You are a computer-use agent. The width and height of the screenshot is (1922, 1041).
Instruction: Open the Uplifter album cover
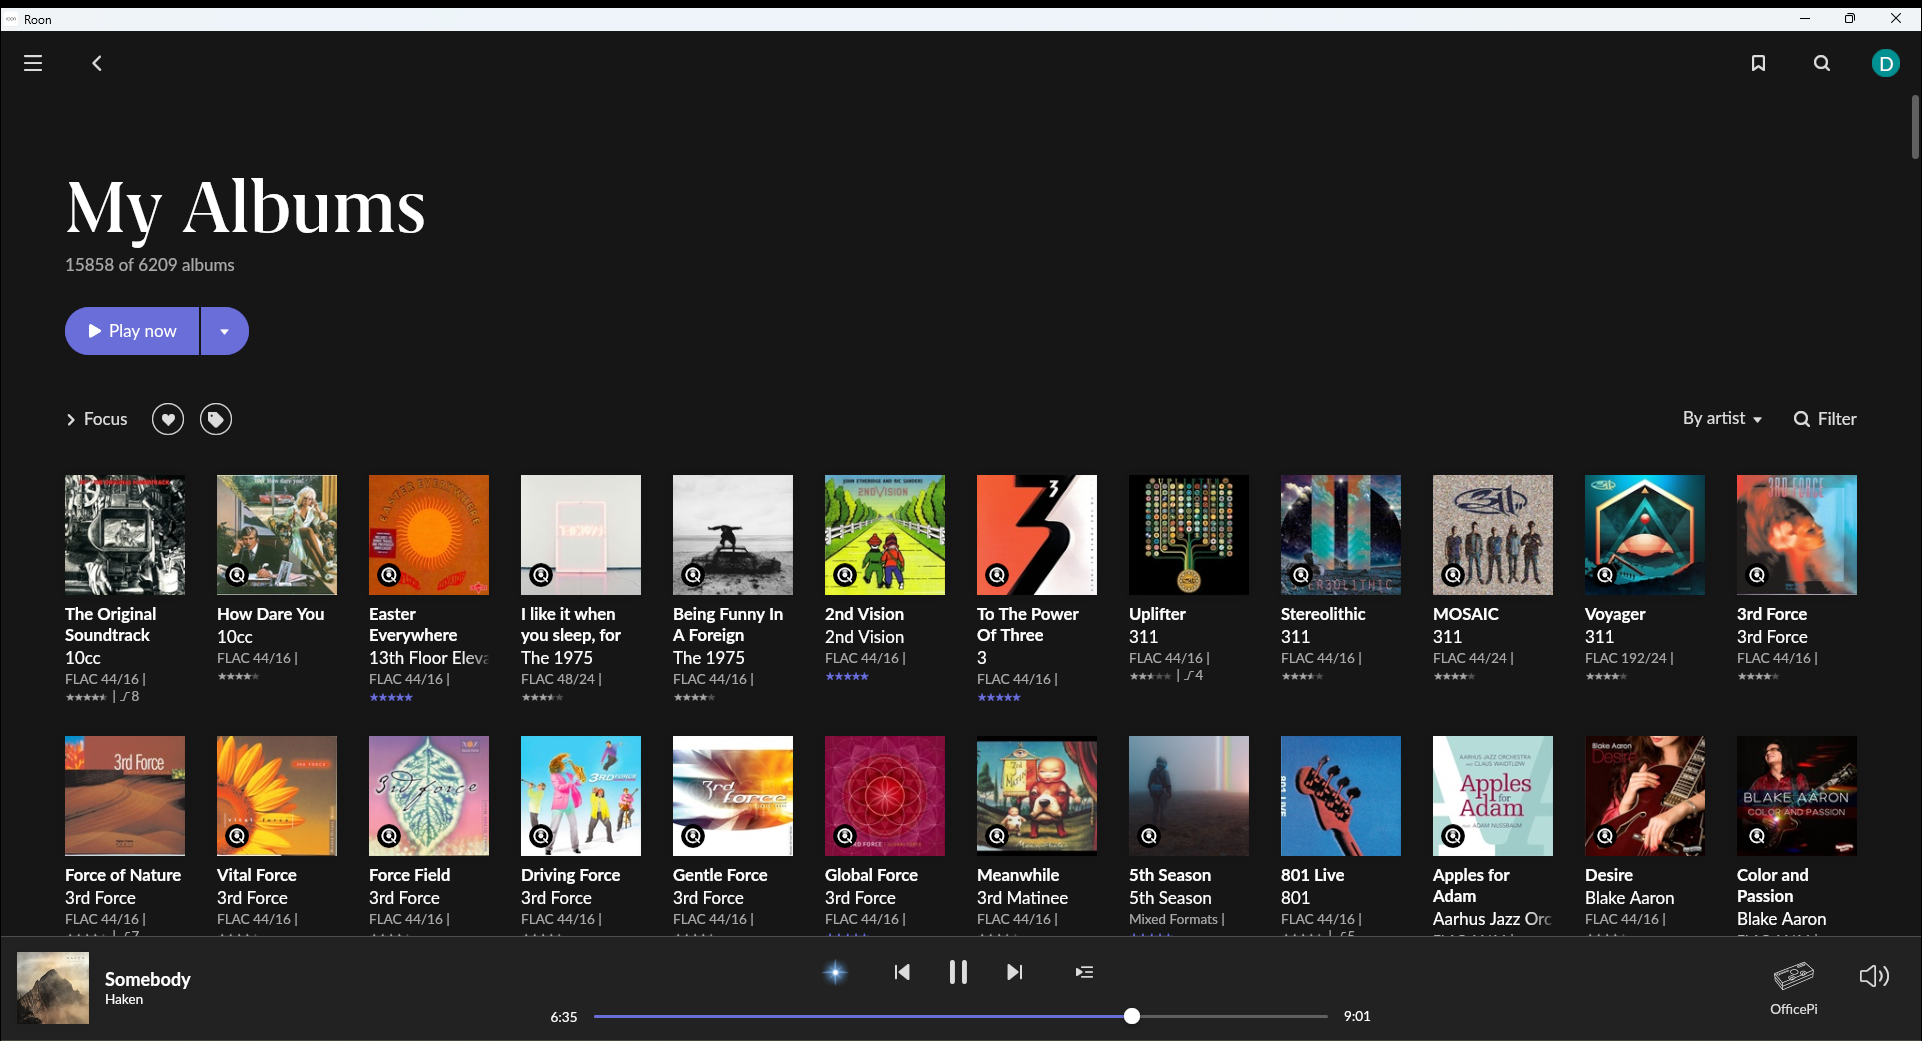[1189, 535]
